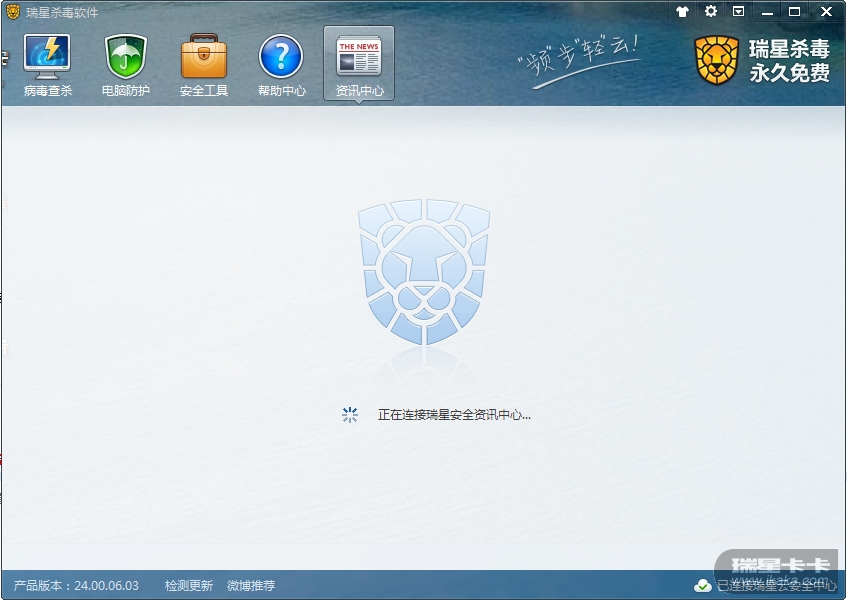The height and width of the screenshot is (600, 847).
Task: Open the 帮助中心 help section
Action: coord(281,65)
